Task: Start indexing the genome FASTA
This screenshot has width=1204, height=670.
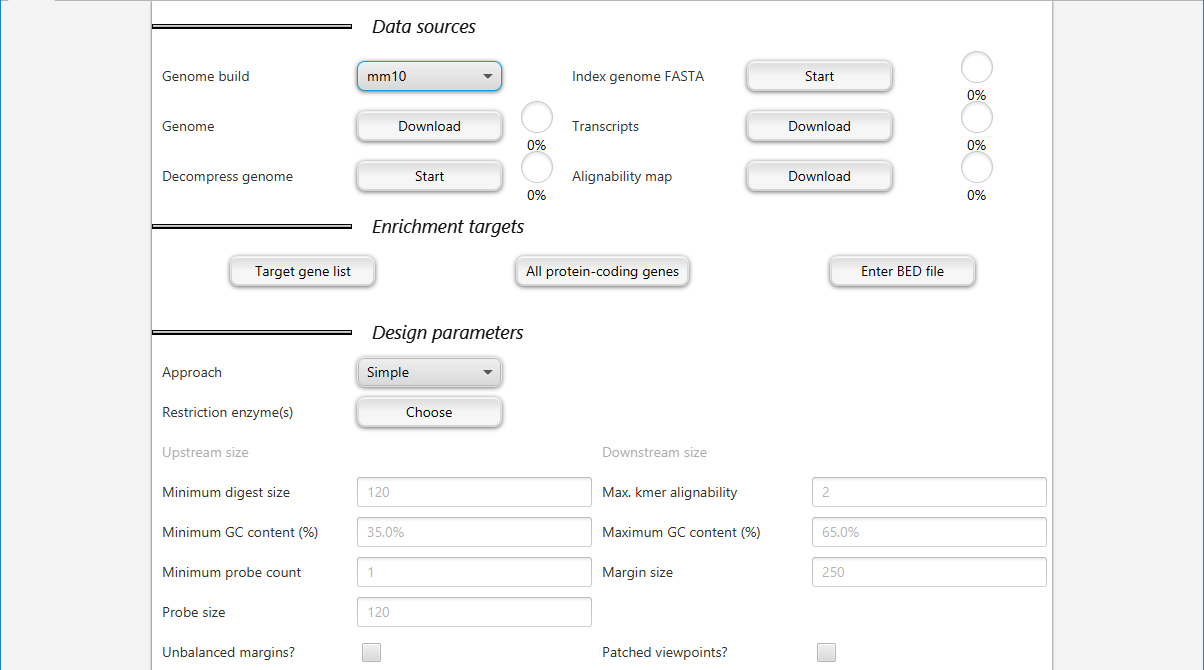Action: (x=819, y=76)
